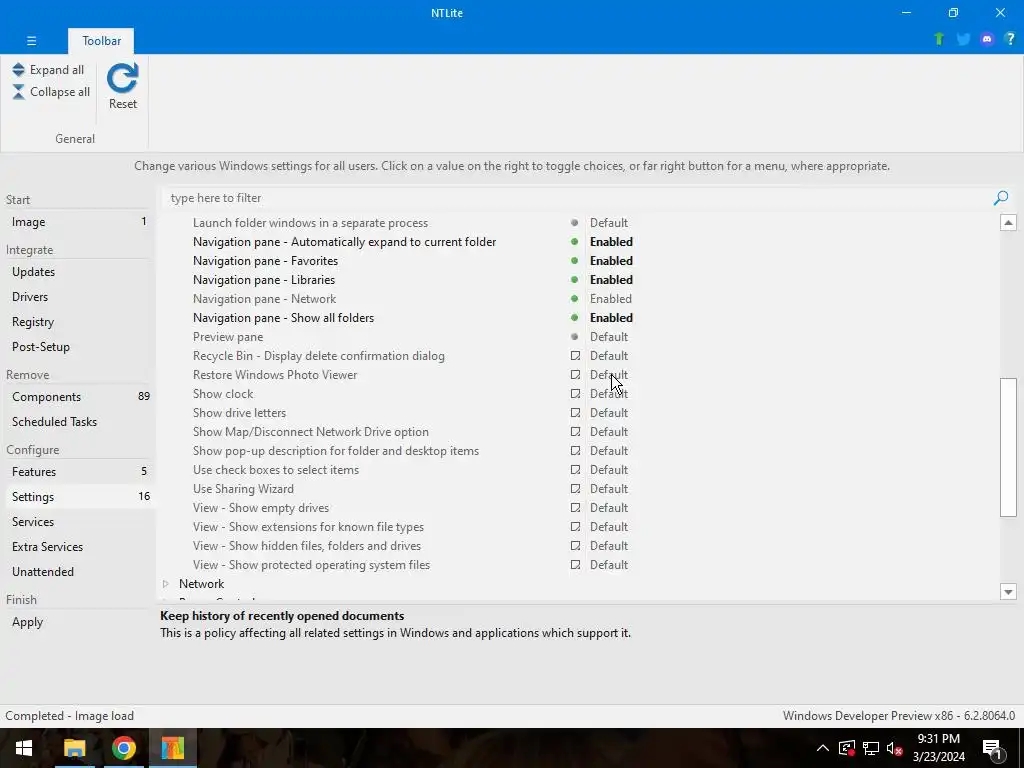Open the notification center icon

pyautogui.click(x=992, y=749)
